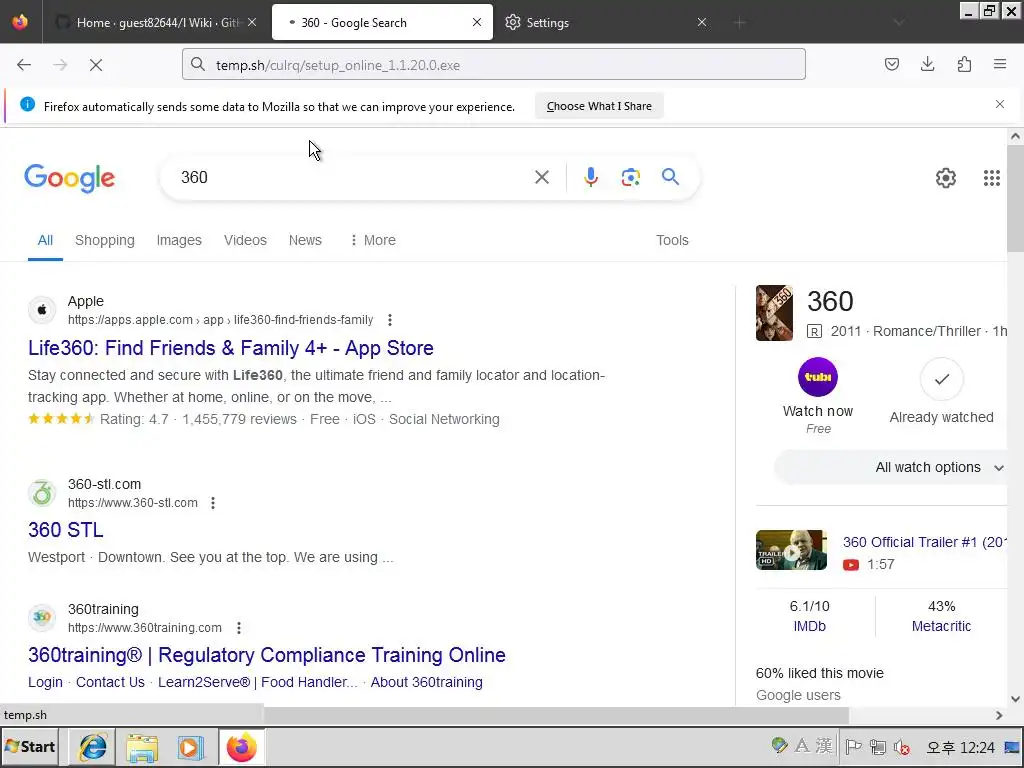Open the Google apps grid
Image resolution: width=1024 pixels, height=768 pixels.
pyautogui.click(x=991, y=178)
